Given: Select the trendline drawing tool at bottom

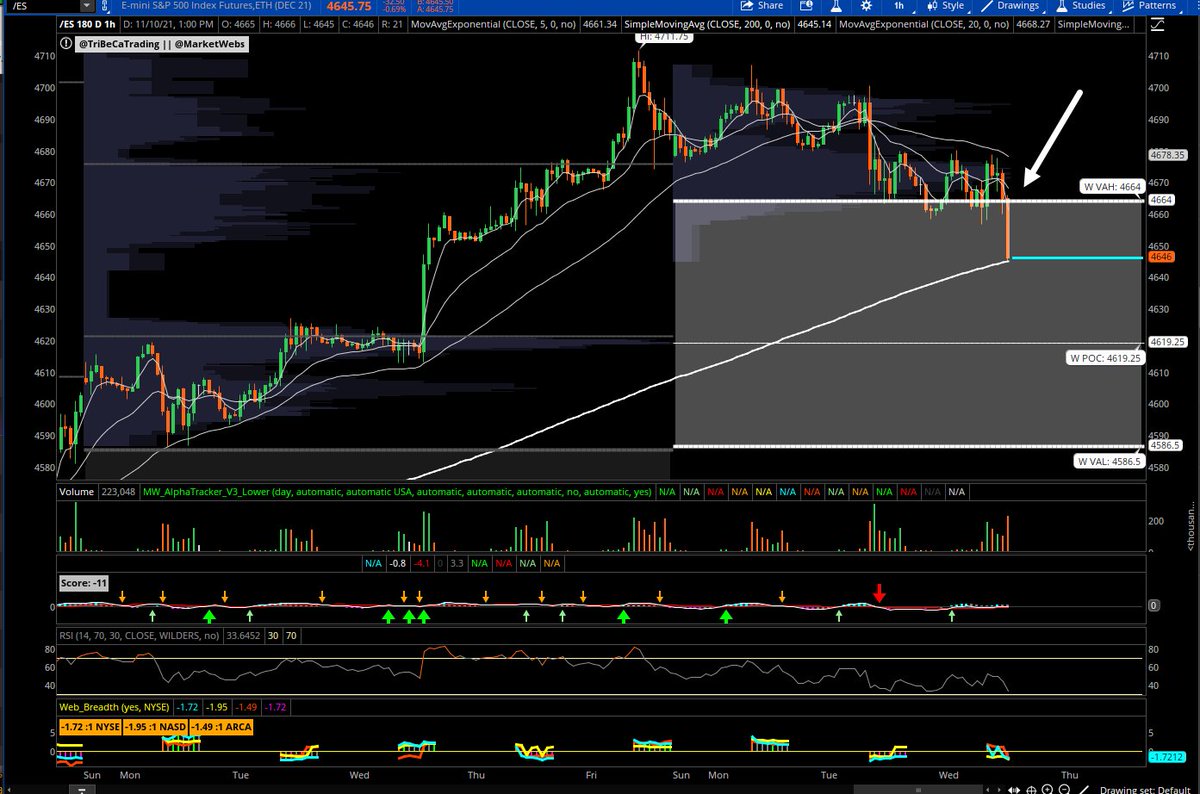Looking at the screenshot, I should (x=1085, y=789).
